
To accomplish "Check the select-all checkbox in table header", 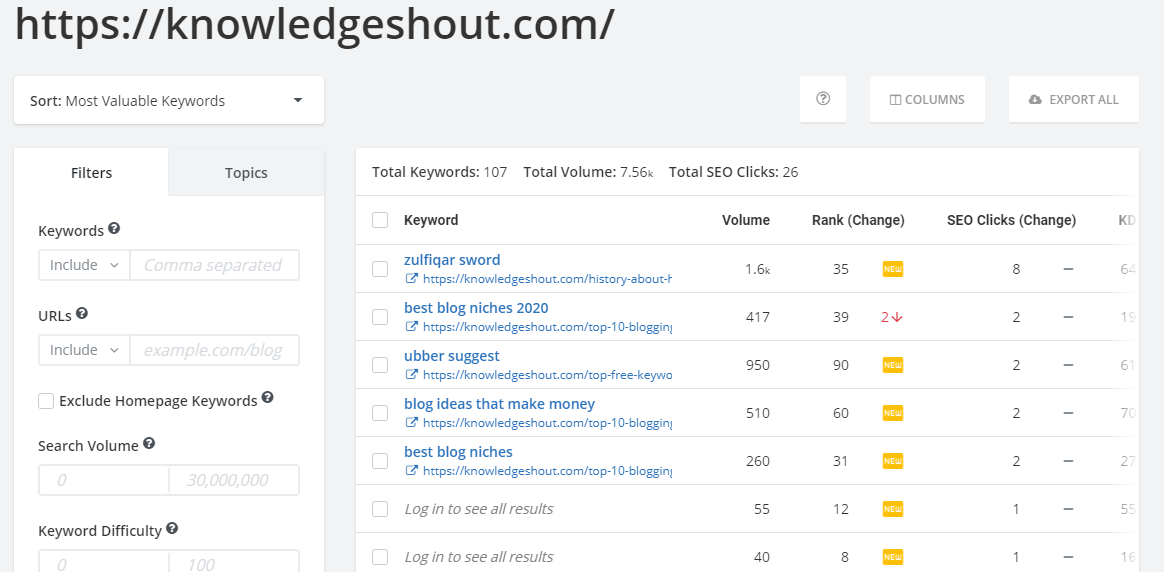I will coord(380,220).
